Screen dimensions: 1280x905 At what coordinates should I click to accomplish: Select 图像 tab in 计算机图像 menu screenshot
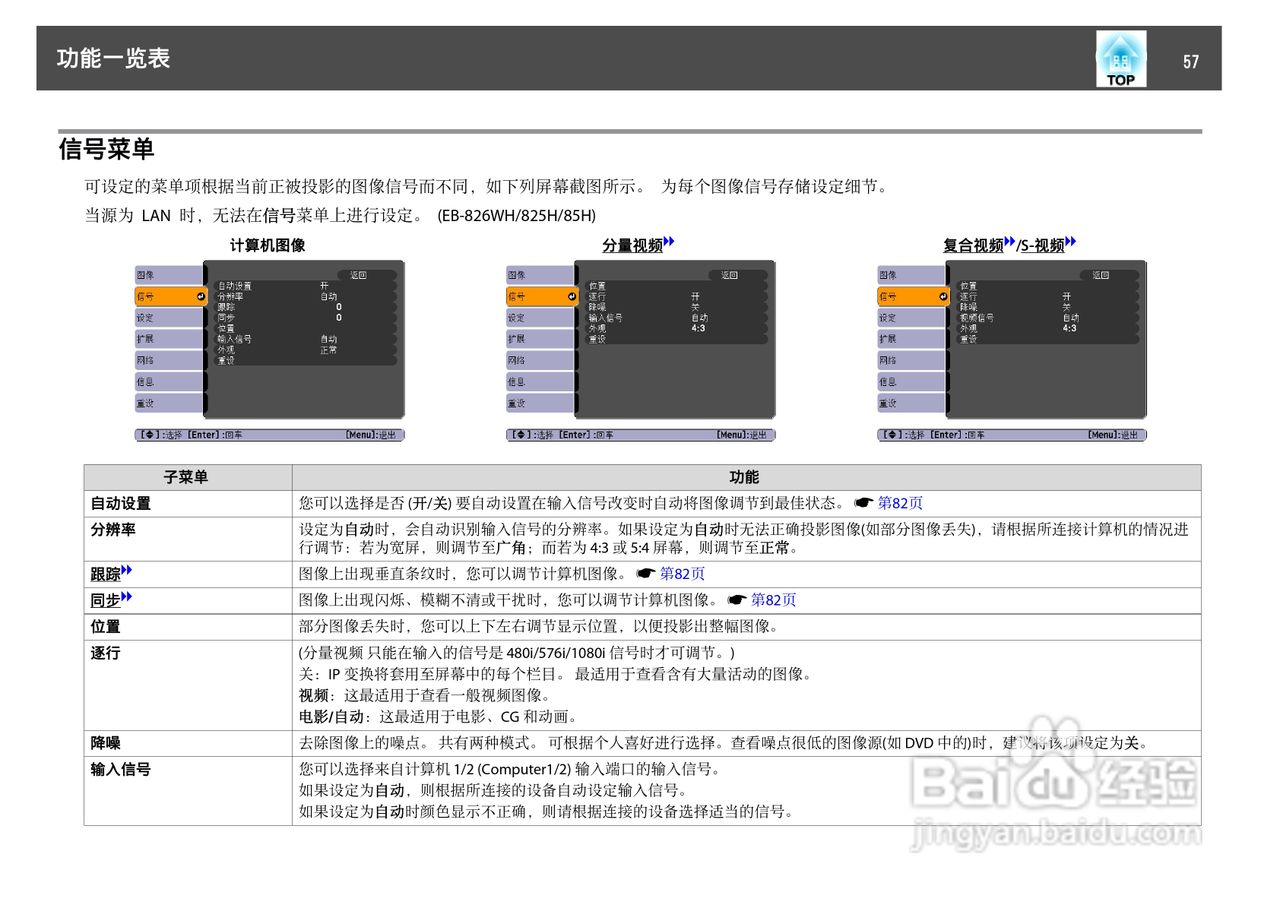168,275
